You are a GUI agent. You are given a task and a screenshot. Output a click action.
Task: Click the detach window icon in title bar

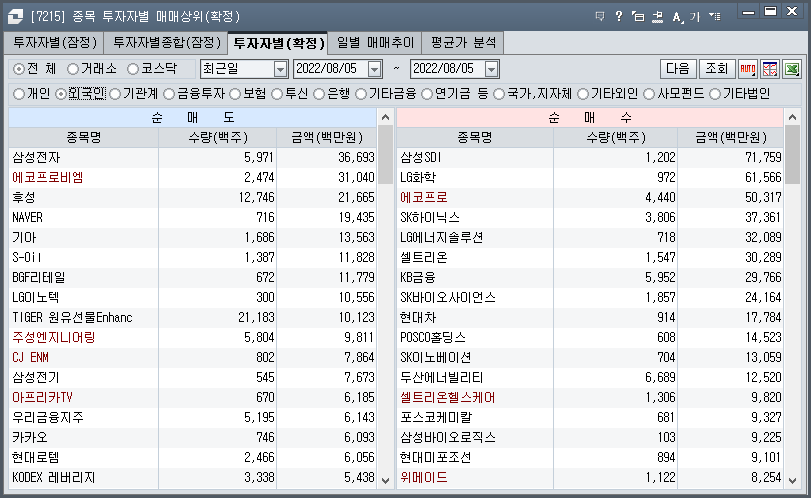(x=638, y=17)
